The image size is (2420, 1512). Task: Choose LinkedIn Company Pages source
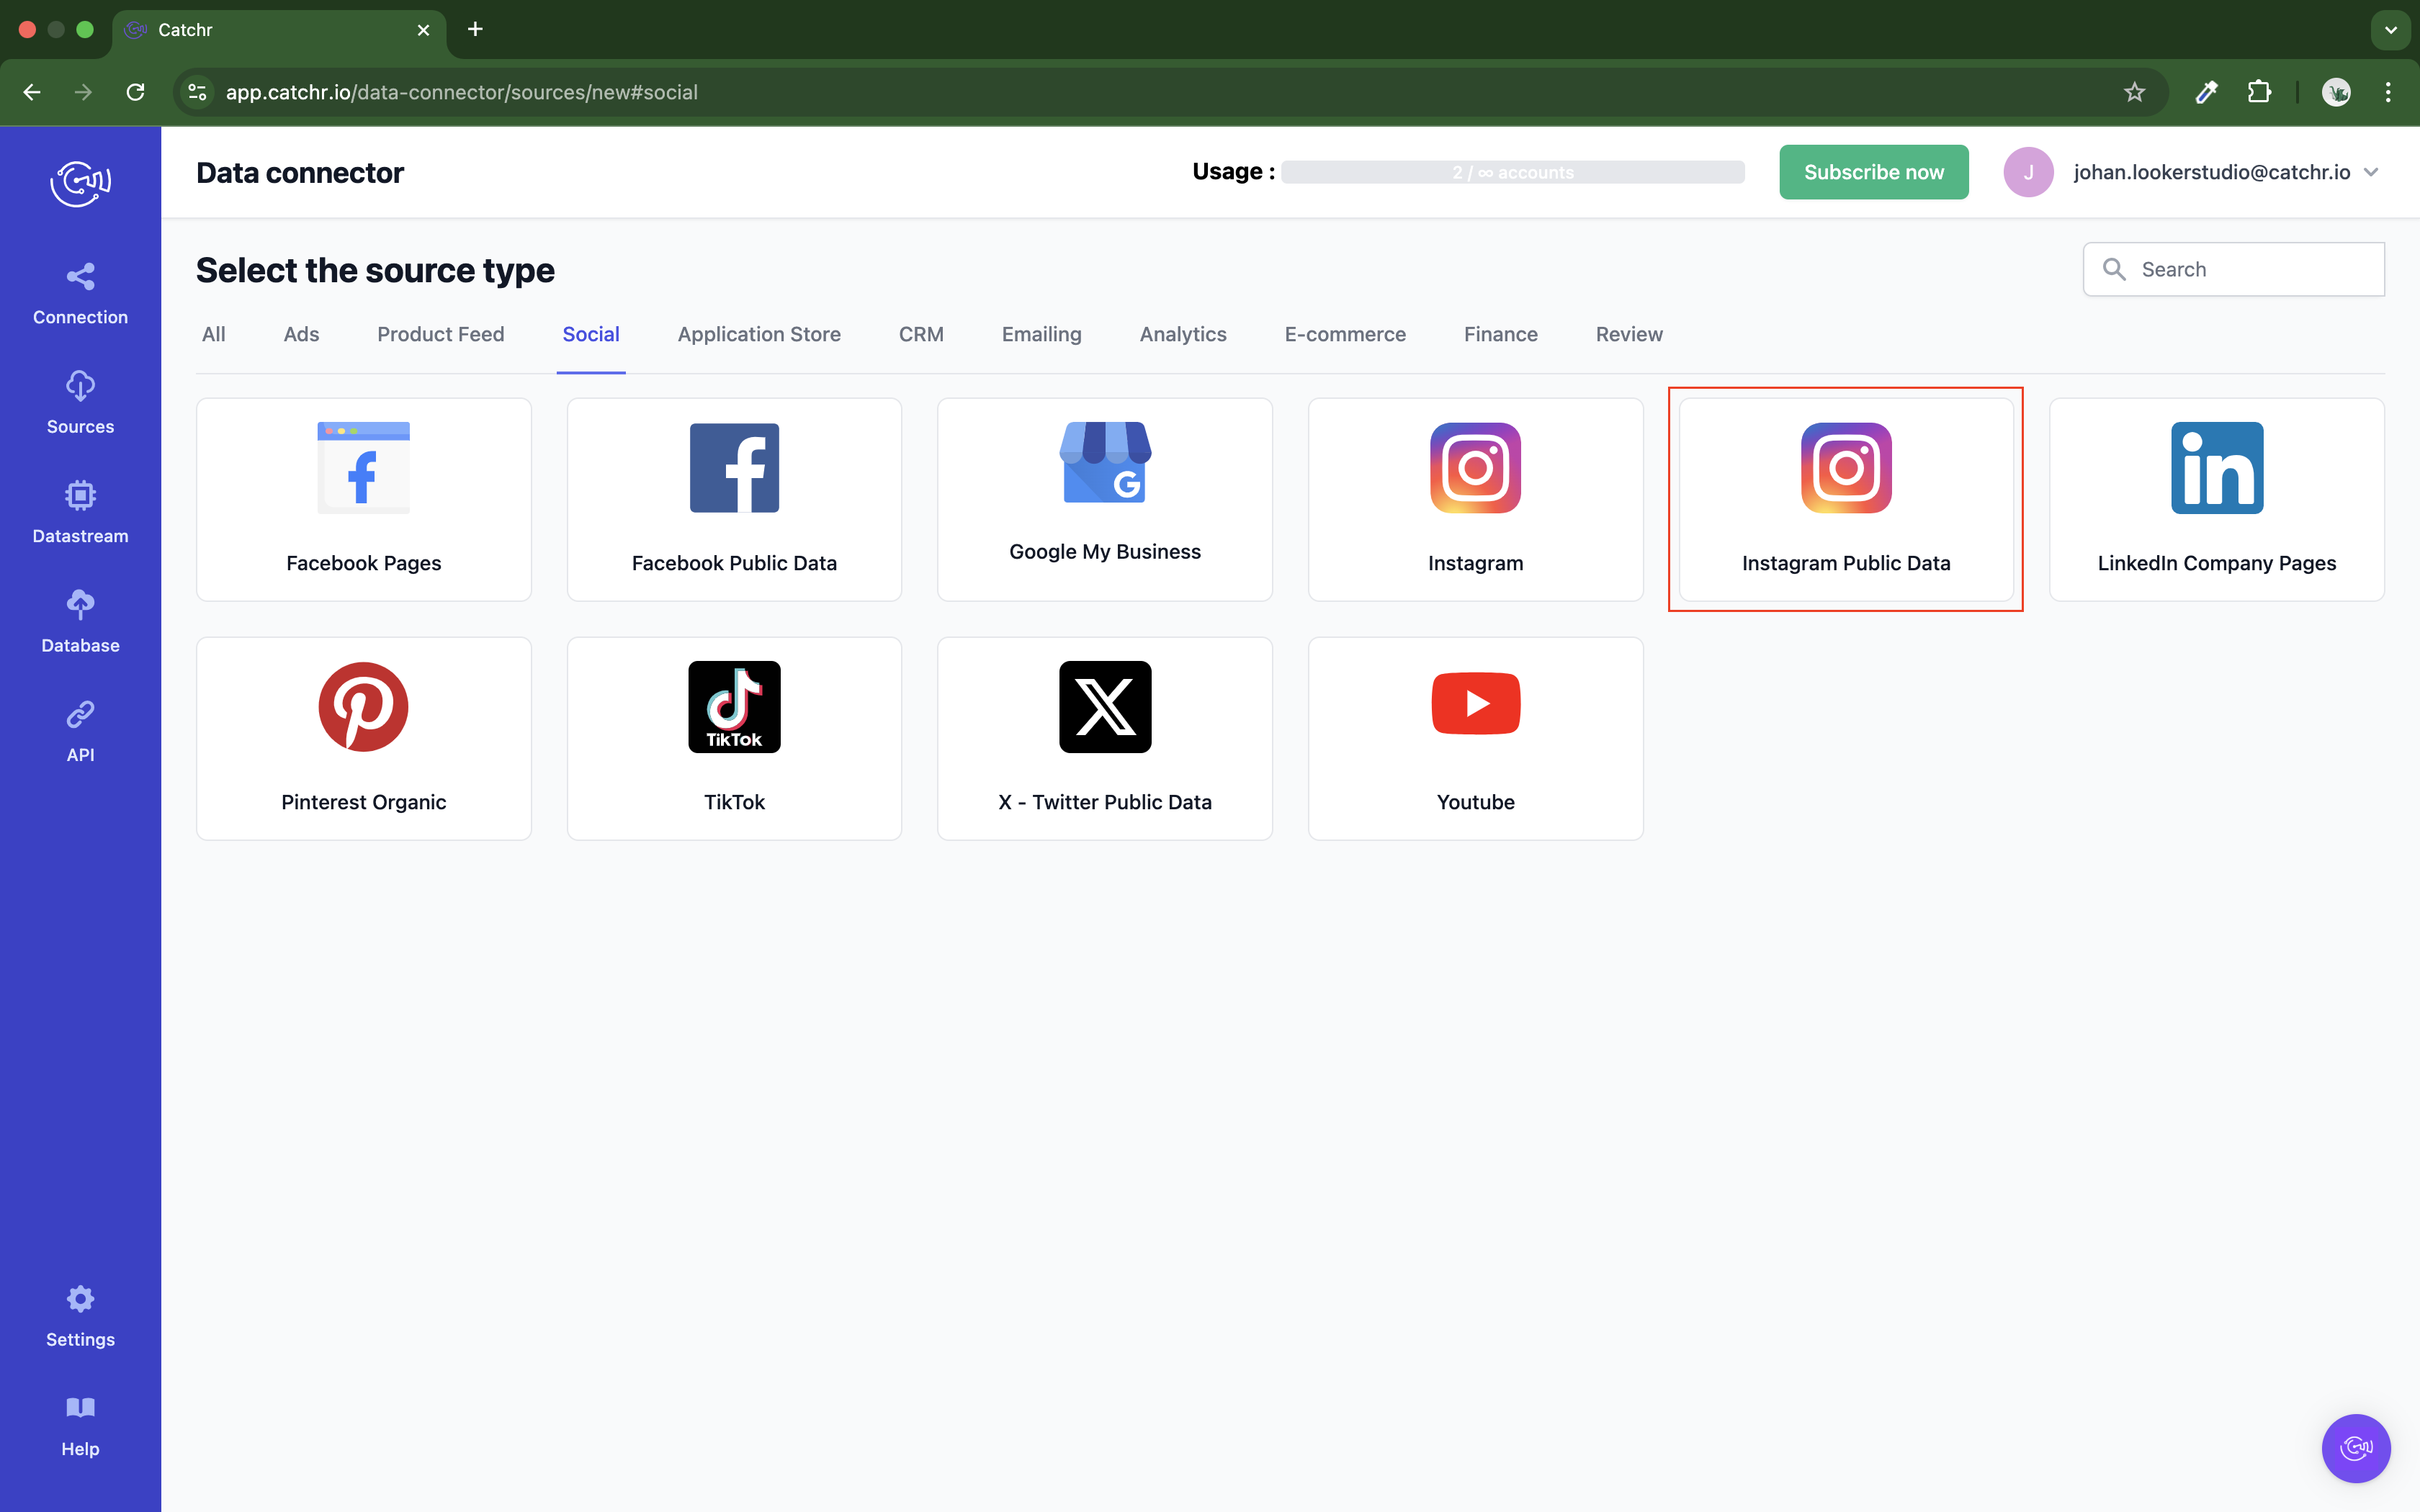click(x=2217, y=499)
